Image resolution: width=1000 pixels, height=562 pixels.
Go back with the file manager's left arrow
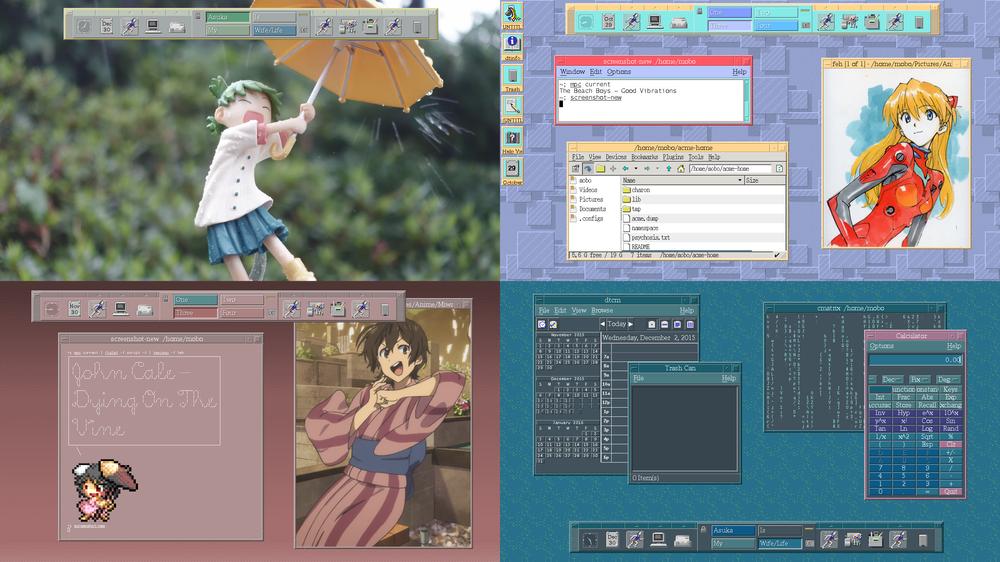coord(626,168)
